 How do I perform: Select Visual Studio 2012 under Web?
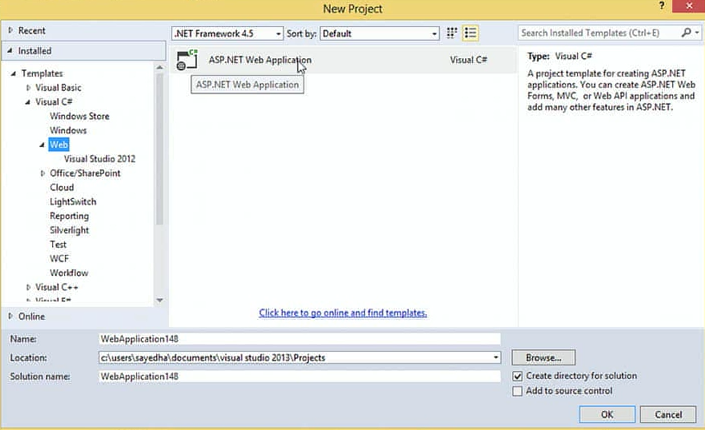(99, 159)
